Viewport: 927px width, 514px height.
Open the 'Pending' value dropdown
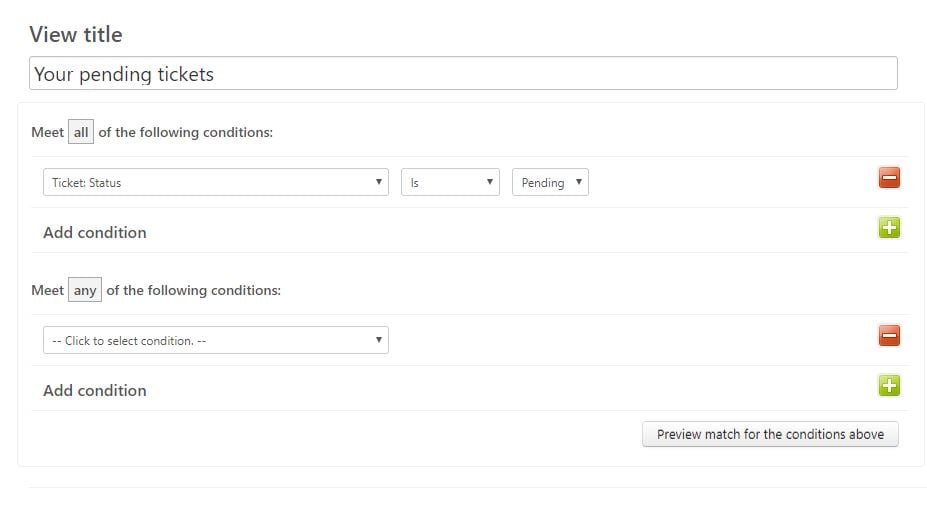click(550, 182)
